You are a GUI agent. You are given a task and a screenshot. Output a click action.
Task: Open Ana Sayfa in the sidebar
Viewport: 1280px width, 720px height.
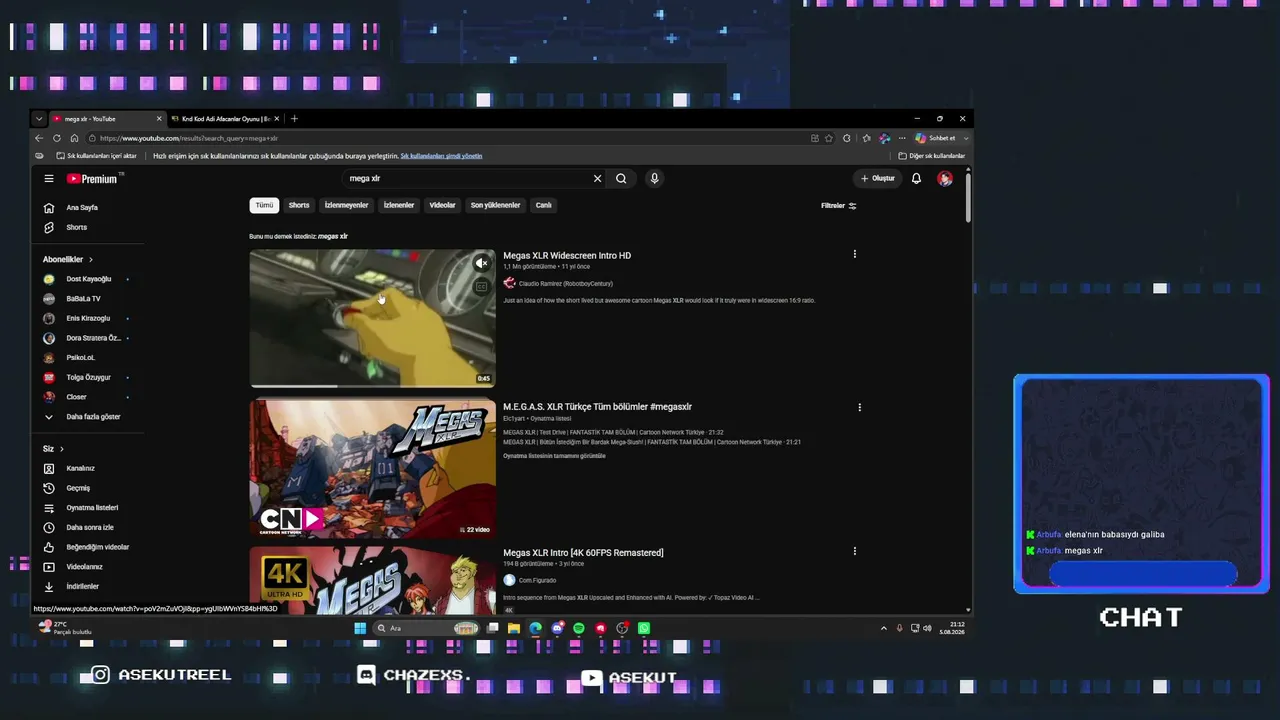click(82, 208)
